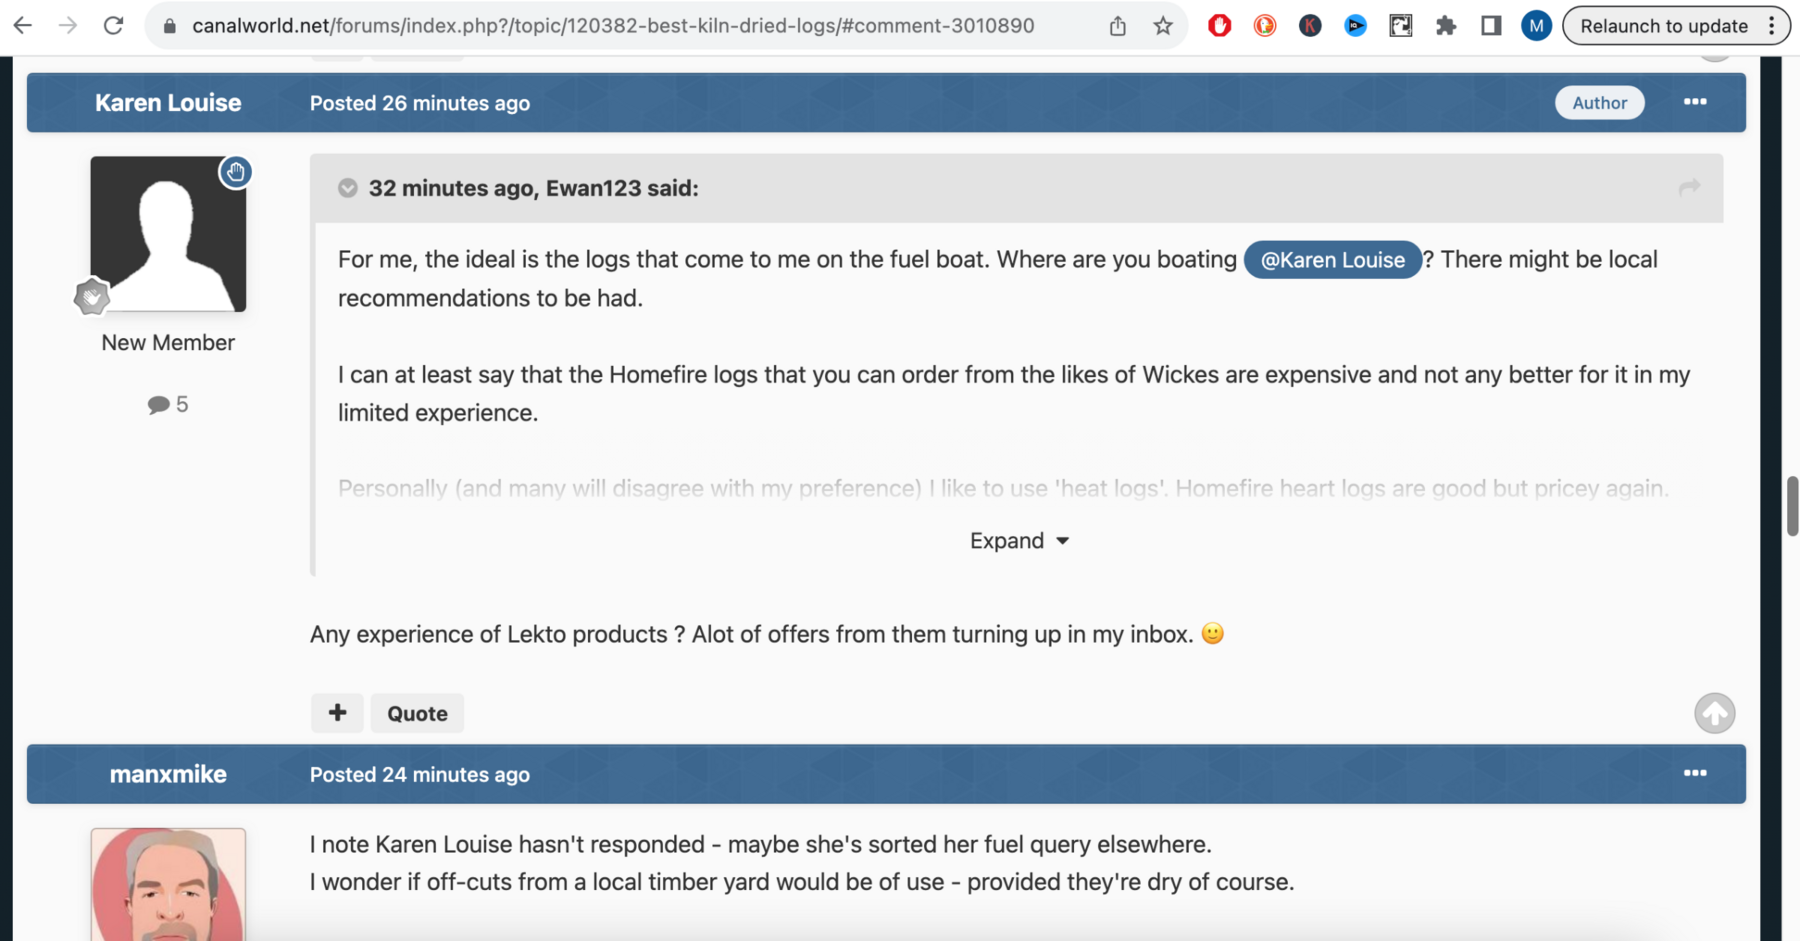Click the Quote button under Karen Louise's post
The height and width of the screenshot is (941, 1800).
416,712
